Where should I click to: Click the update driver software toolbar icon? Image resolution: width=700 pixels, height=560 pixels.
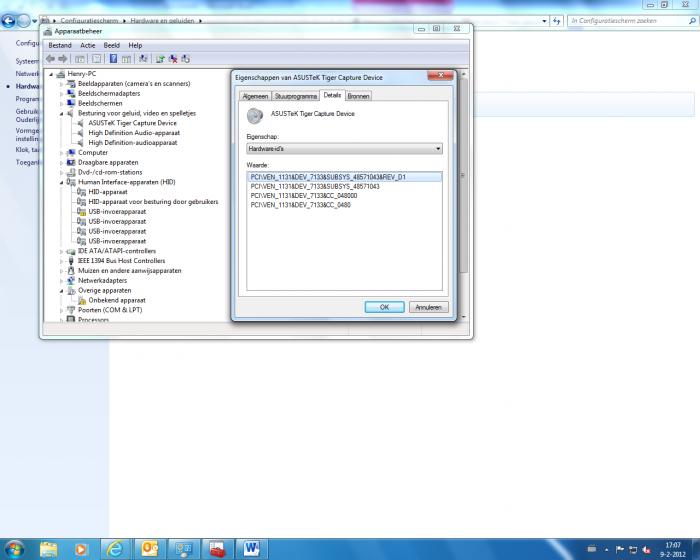click(160, 59)
